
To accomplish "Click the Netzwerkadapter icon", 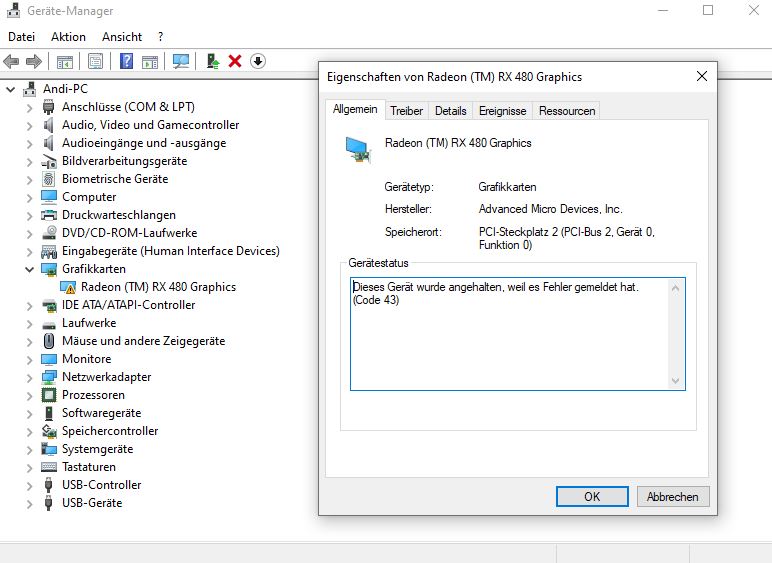I will click(x=49, y=377).
